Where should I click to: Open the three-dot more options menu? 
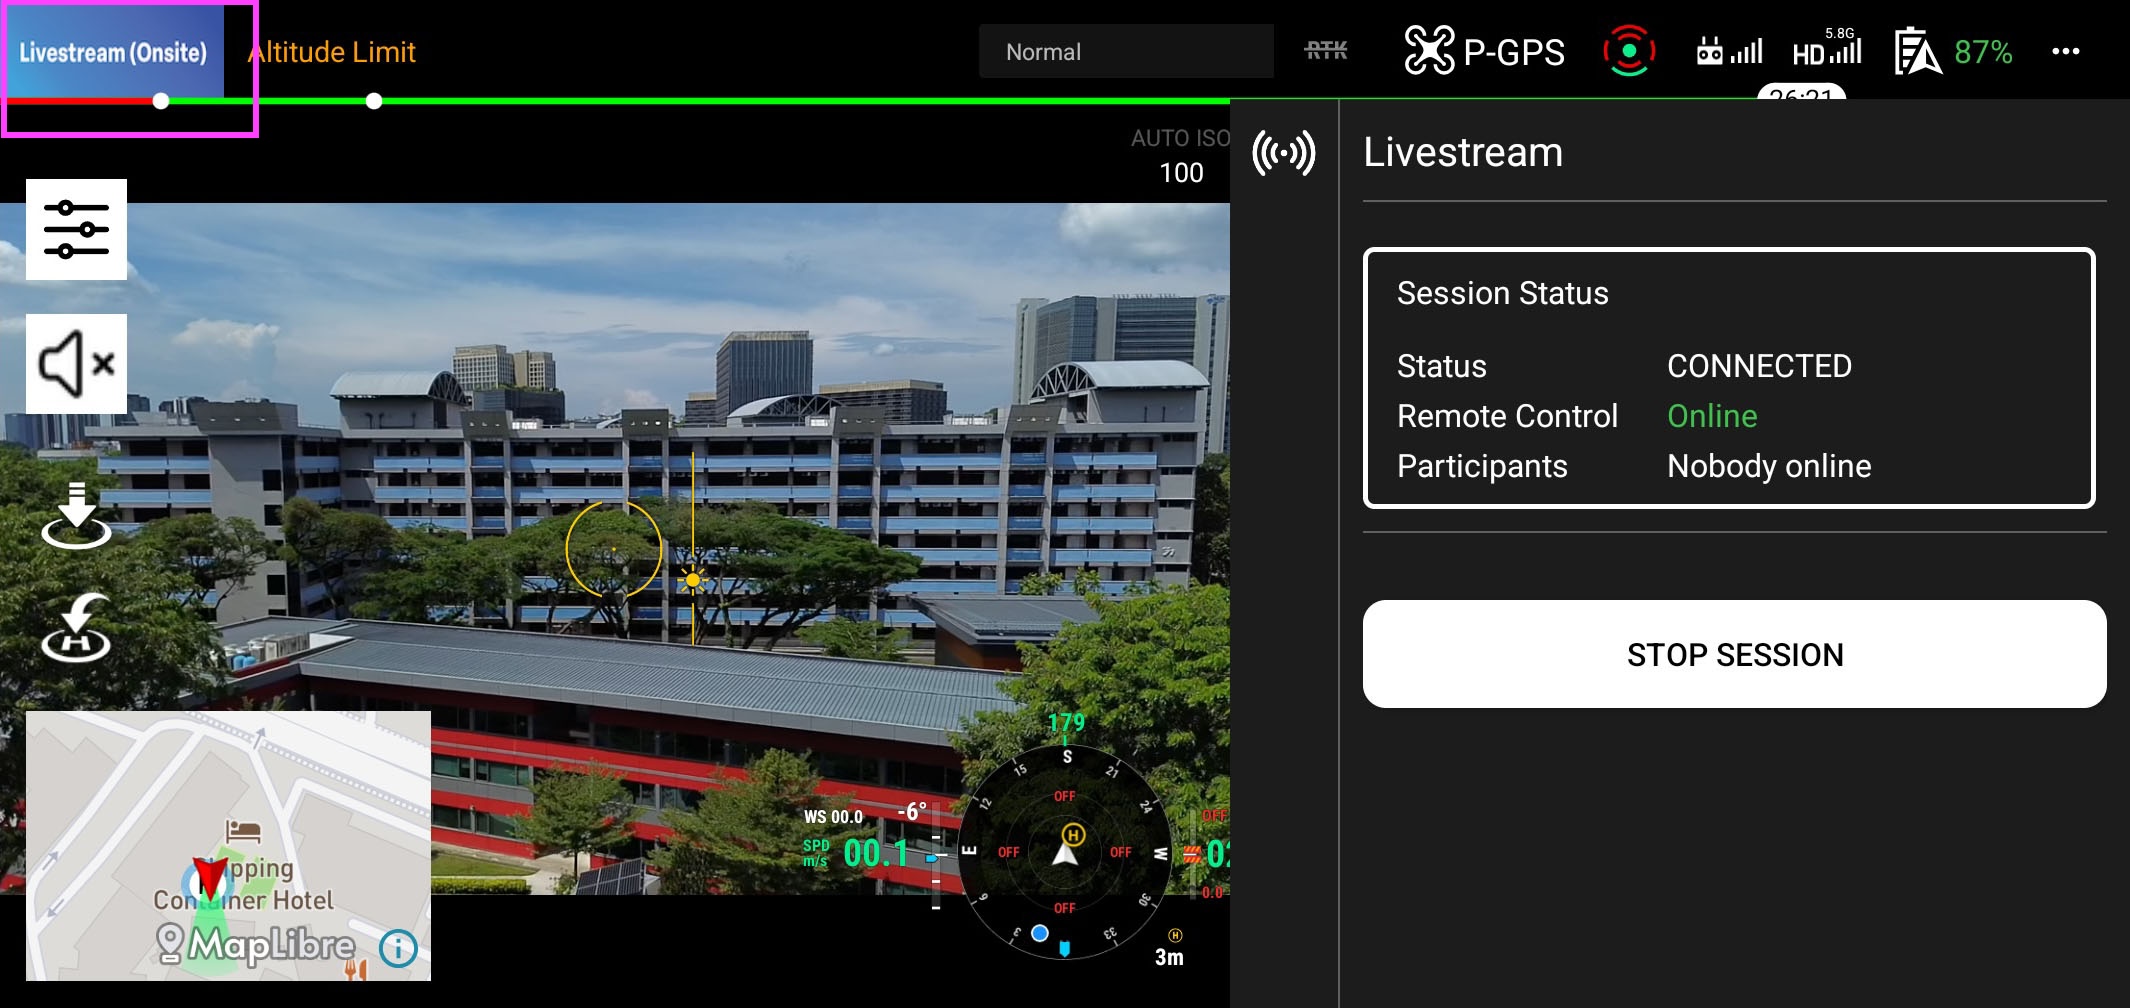point(2065,52)
